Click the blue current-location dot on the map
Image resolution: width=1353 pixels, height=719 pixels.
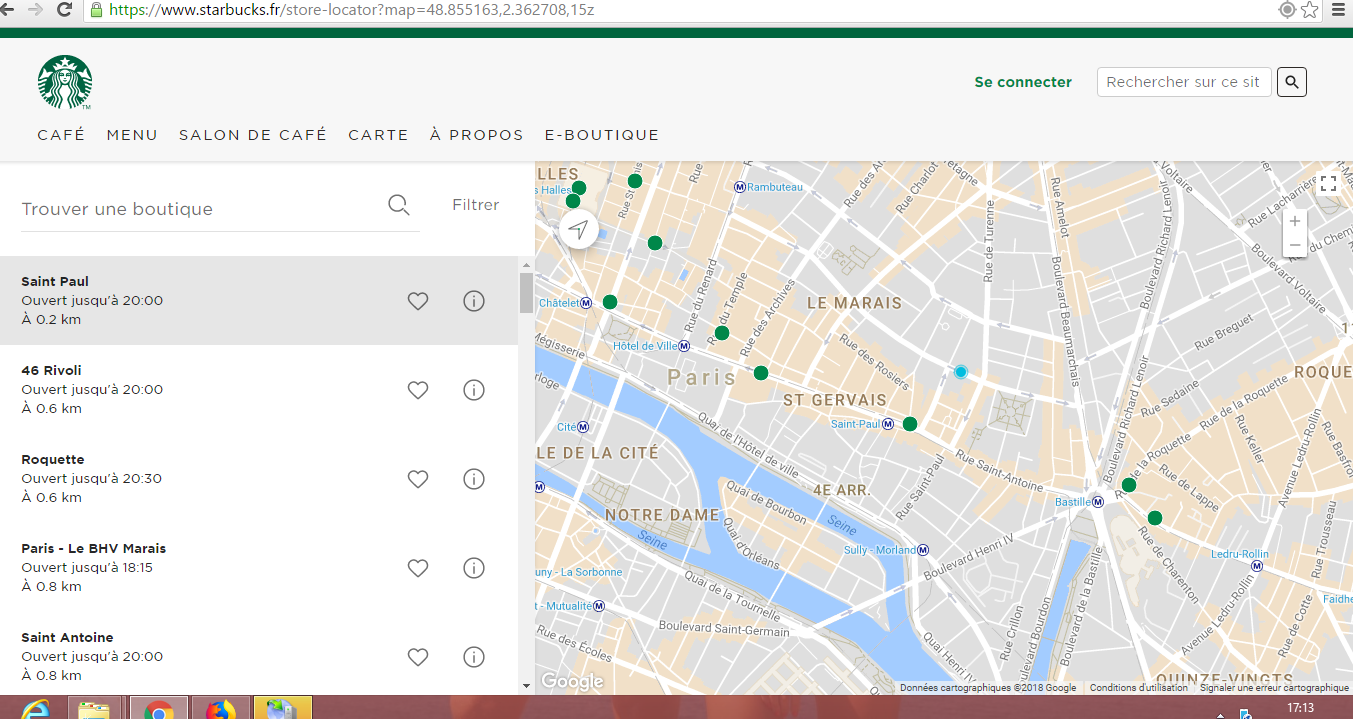(x=961, y=372)
